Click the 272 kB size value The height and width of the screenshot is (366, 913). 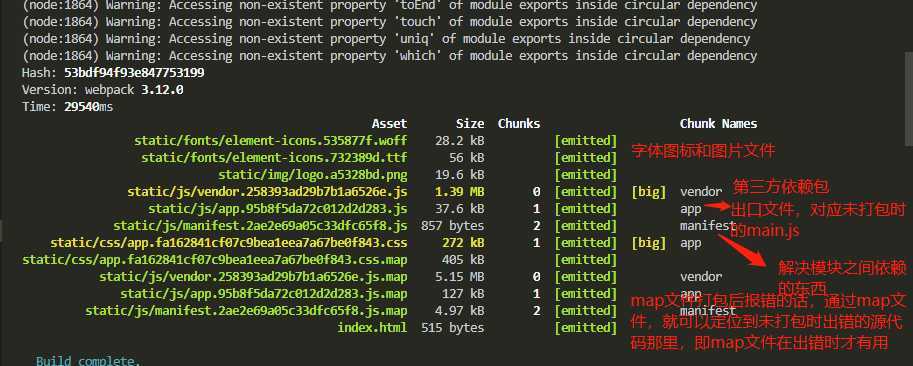[463, 242]
